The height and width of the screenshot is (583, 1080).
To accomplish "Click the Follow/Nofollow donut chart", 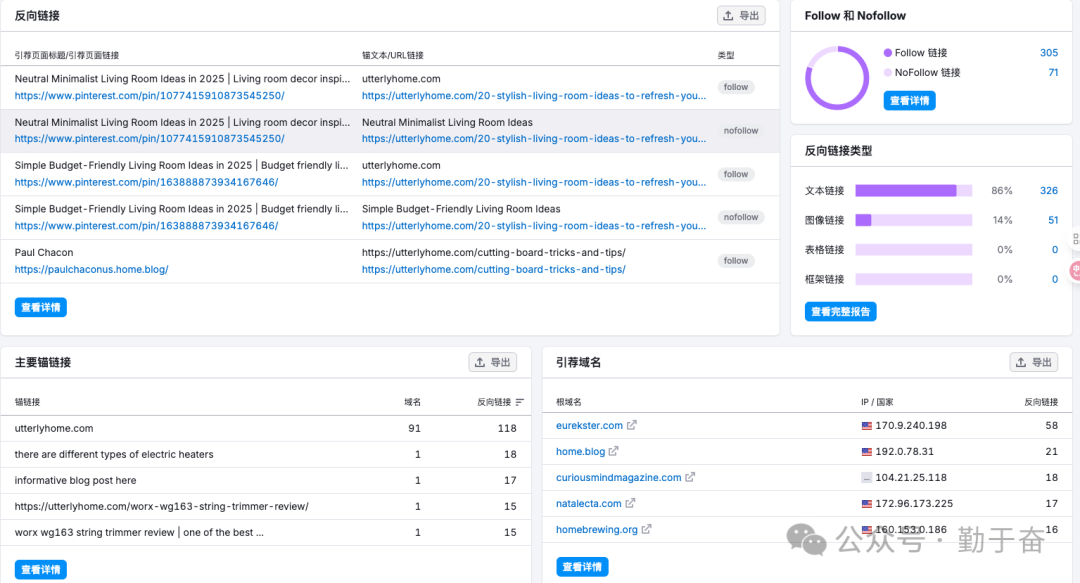I will [837, 78].
